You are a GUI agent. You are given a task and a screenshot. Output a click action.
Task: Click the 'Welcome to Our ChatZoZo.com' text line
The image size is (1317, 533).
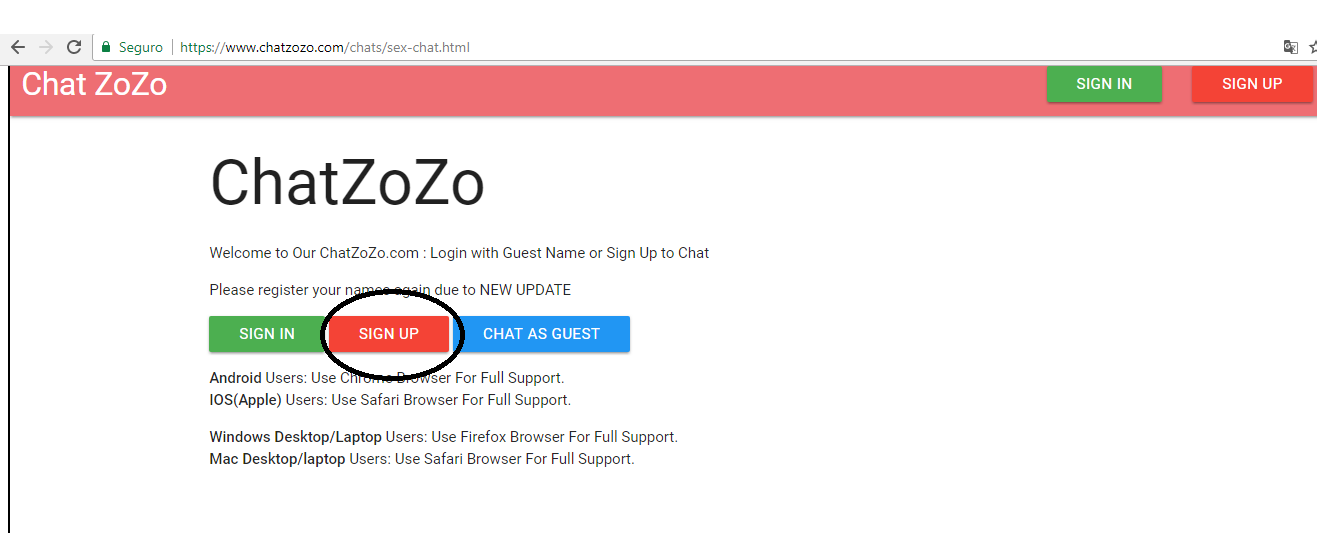pos(459,253)
